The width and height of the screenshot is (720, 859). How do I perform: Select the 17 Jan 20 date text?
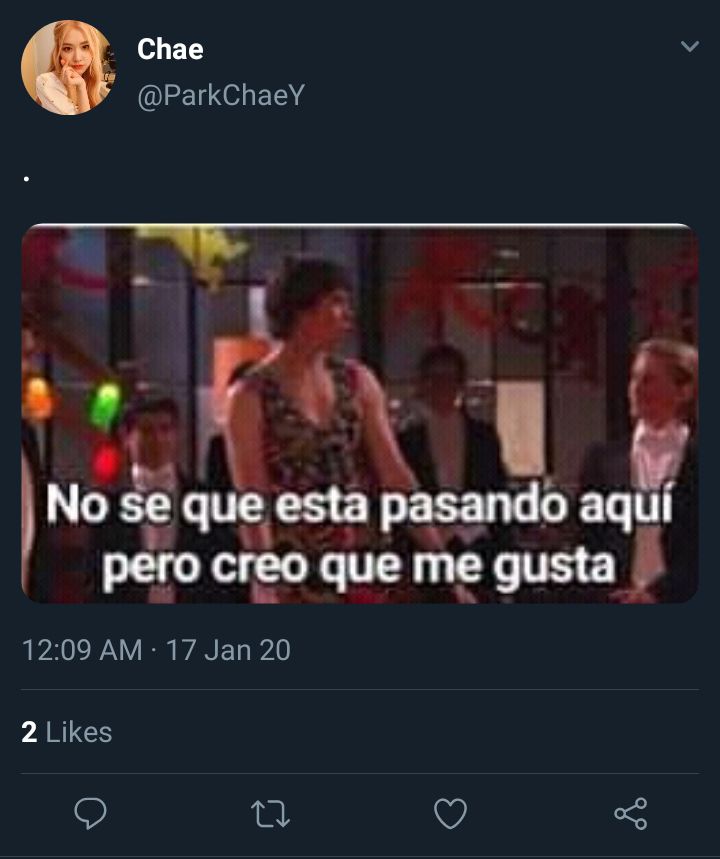228,650
